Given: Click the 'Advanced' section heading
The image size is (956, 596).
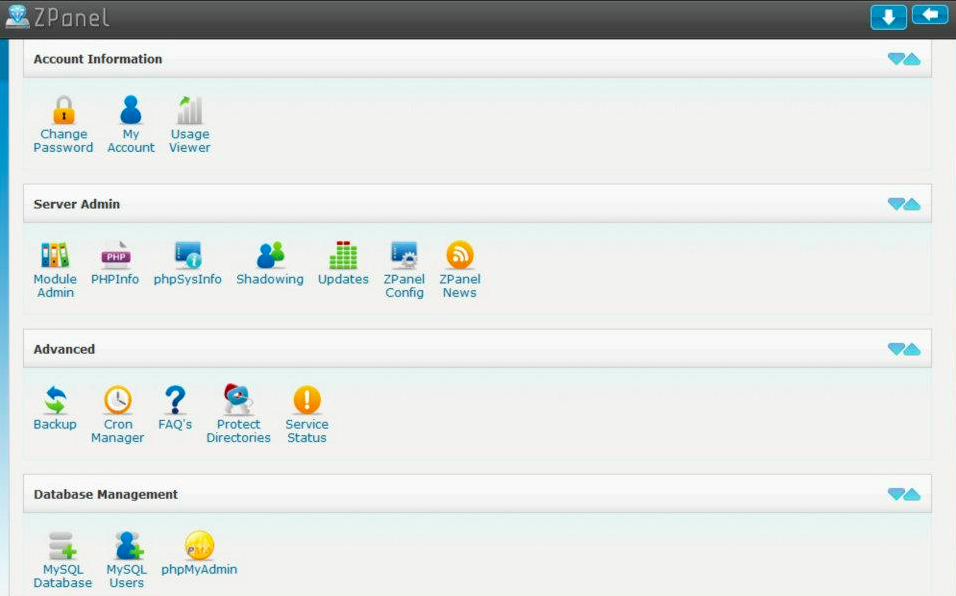Looking at the screenshot, I should coord(65,349).
